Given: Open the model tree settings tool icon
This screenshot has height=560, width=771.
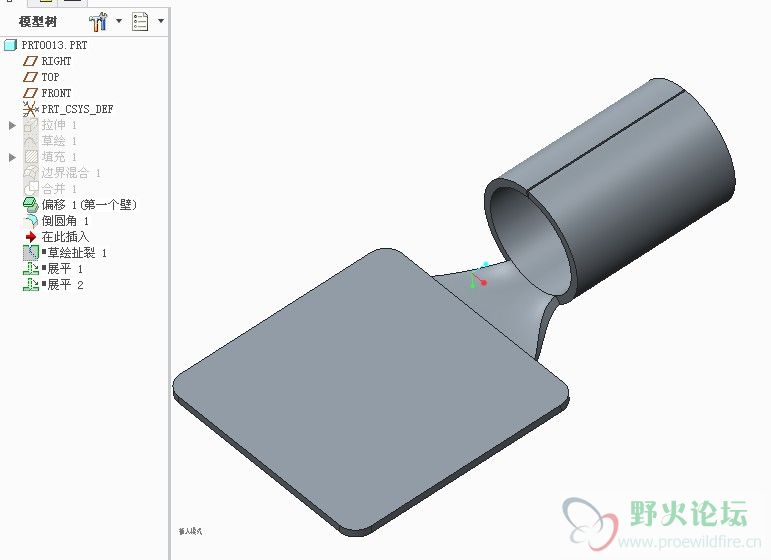Looking at the screenshot, I should click(x=98, y=22).
